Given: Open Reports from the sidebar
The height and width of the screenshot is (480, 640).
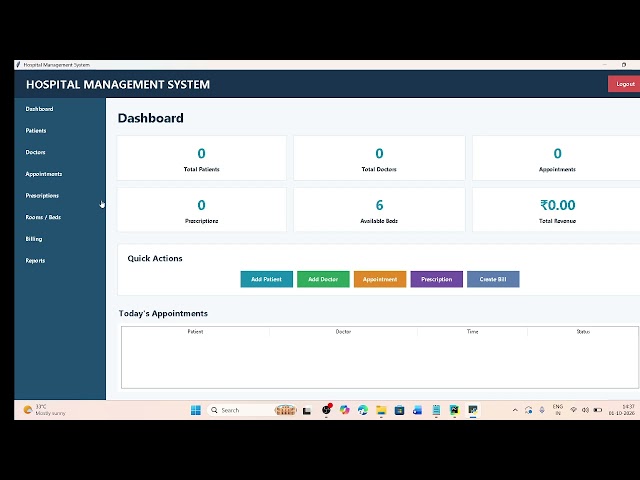Looking at the screenshot, I should click(x=36, y=260).
